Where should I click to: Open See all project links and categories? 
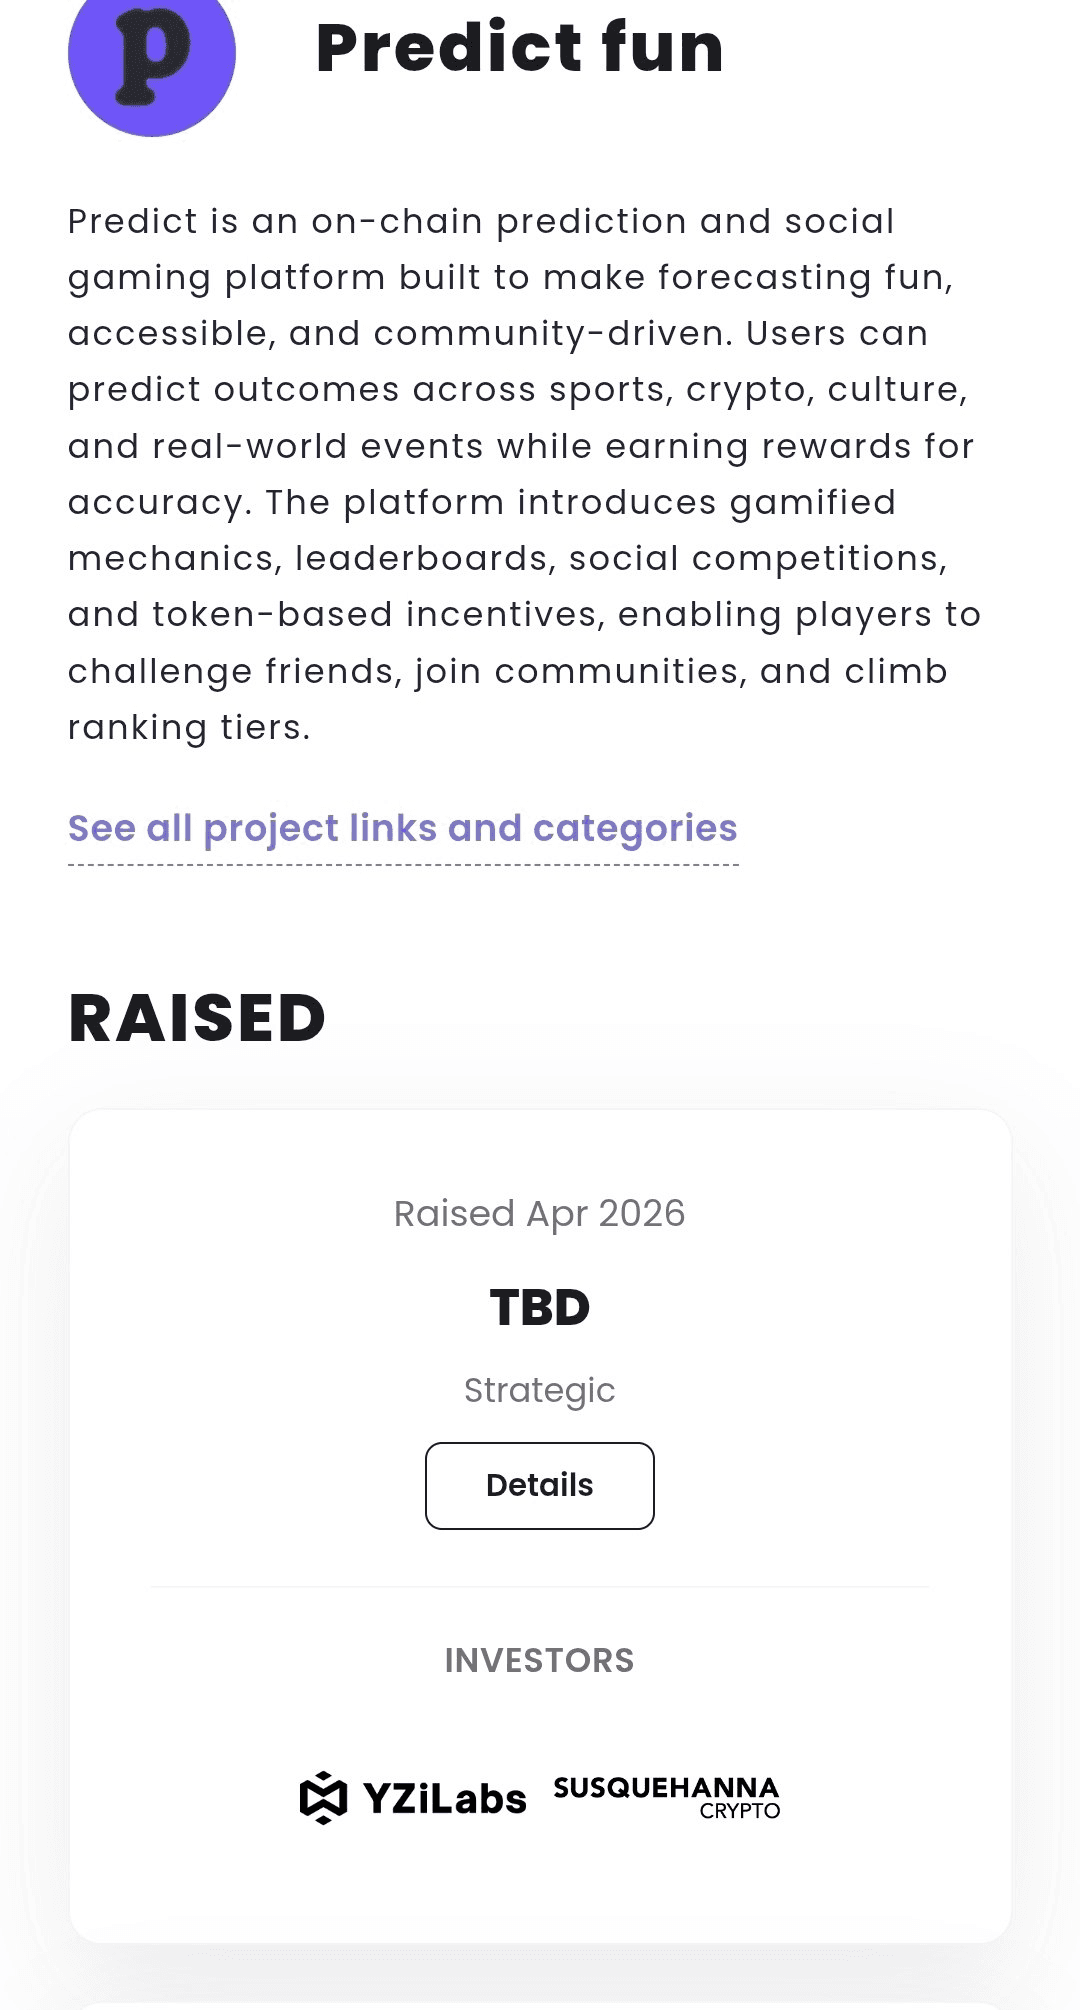[x=403, y=829]
